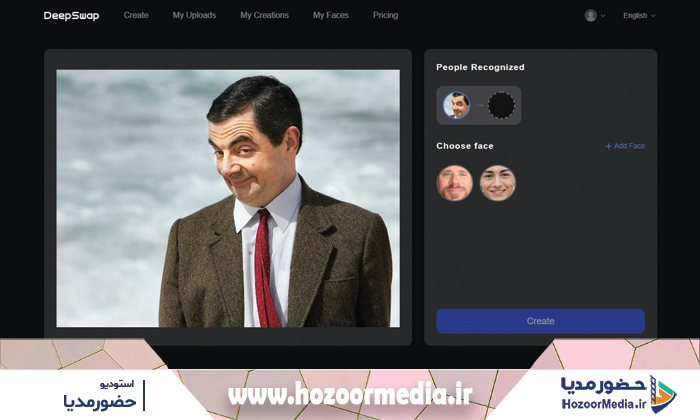Click the Choose face label
700x420 pixels.
click(x=465, y=146)
